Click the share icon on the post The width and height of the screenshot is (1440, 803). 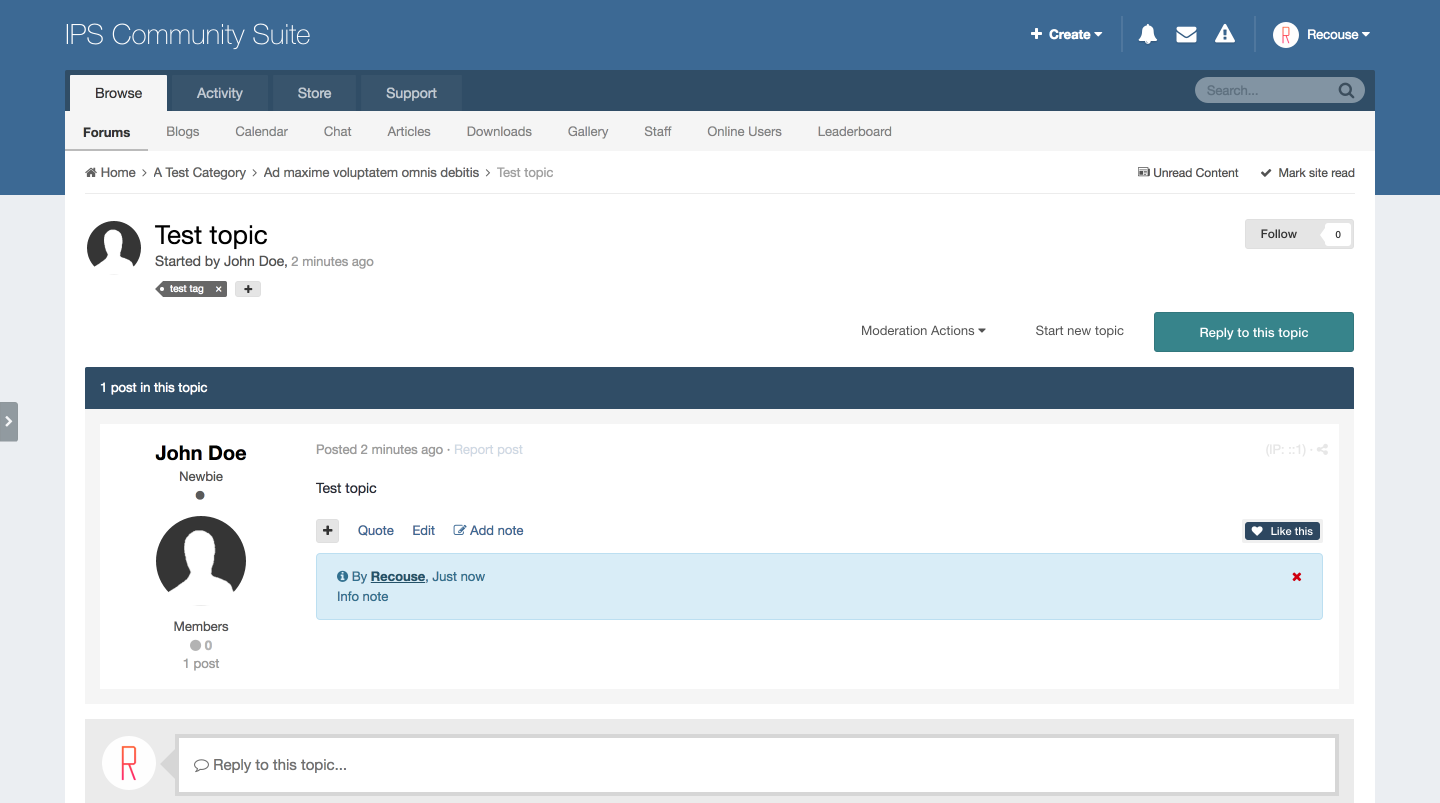click(x=1322, y=450)
